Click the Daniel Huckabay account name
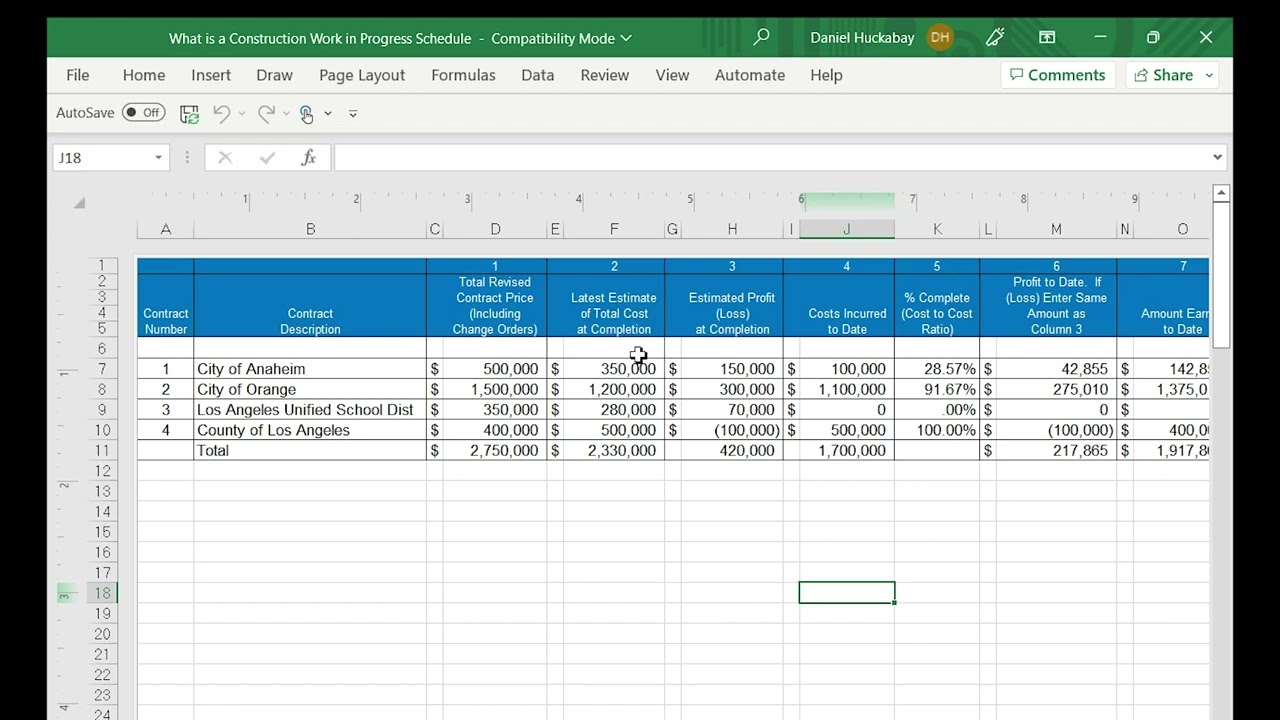1280x720 pixels. tap(862, 38)
